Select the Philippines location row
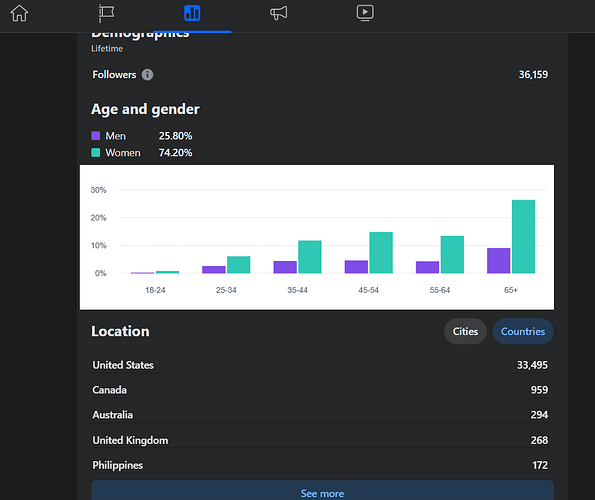595x500 pixels. pos(320,465)
